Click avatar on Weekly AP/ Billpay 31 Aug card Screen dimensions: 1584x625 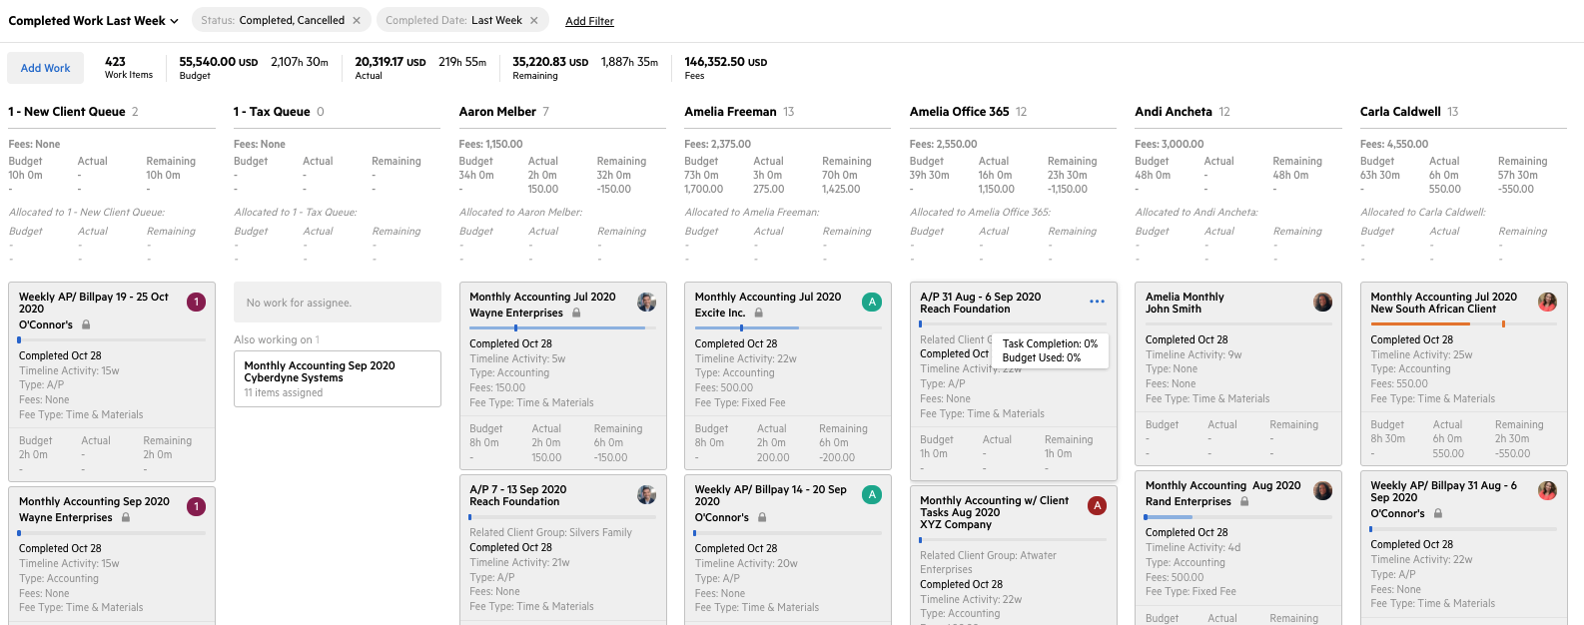pyautogui.click(x=1548, y=491)
